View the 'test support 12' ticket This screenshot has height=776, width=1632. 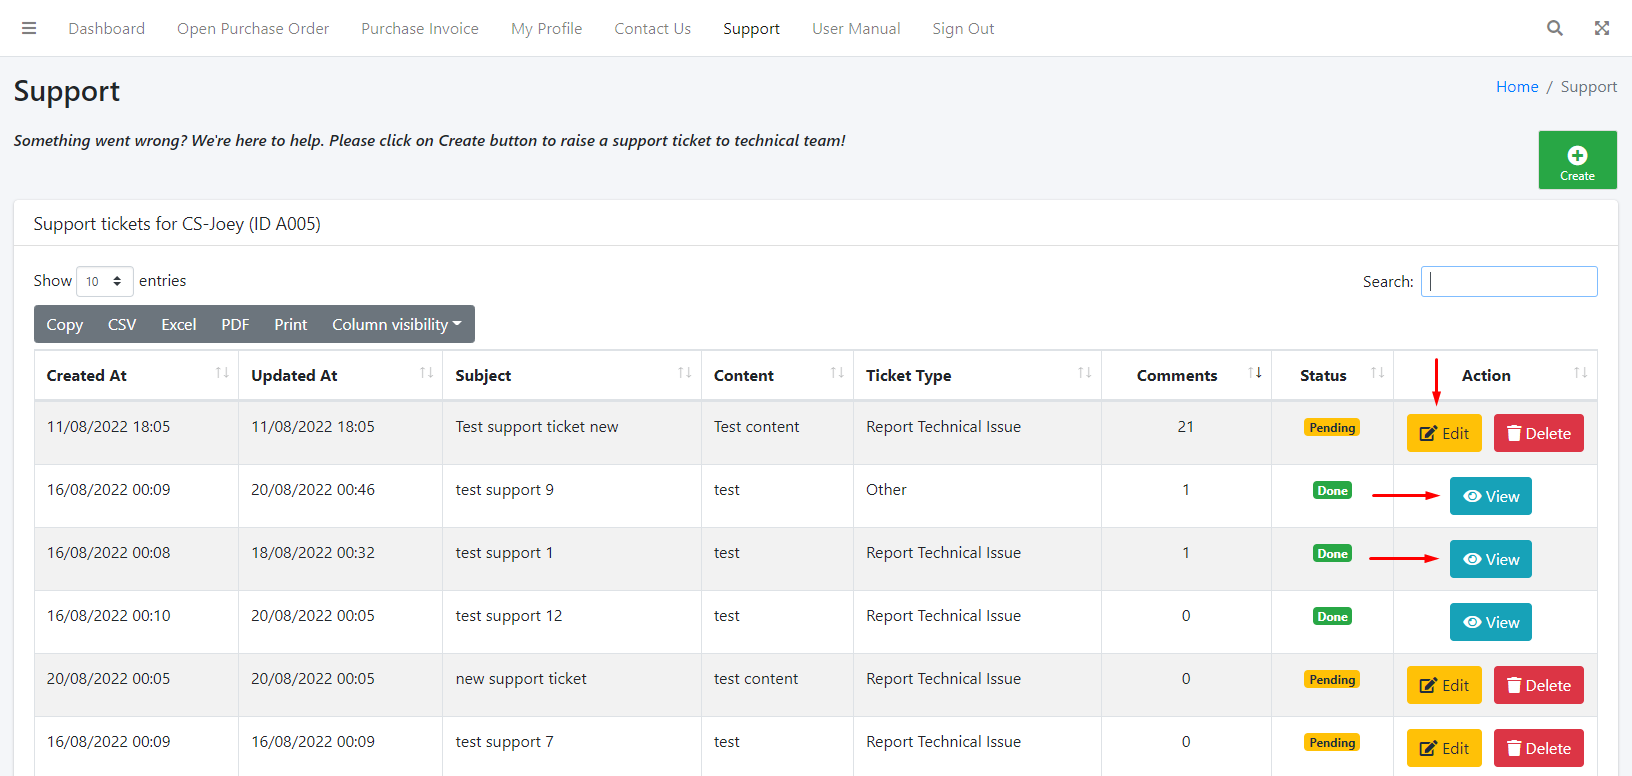[1490, 622]
